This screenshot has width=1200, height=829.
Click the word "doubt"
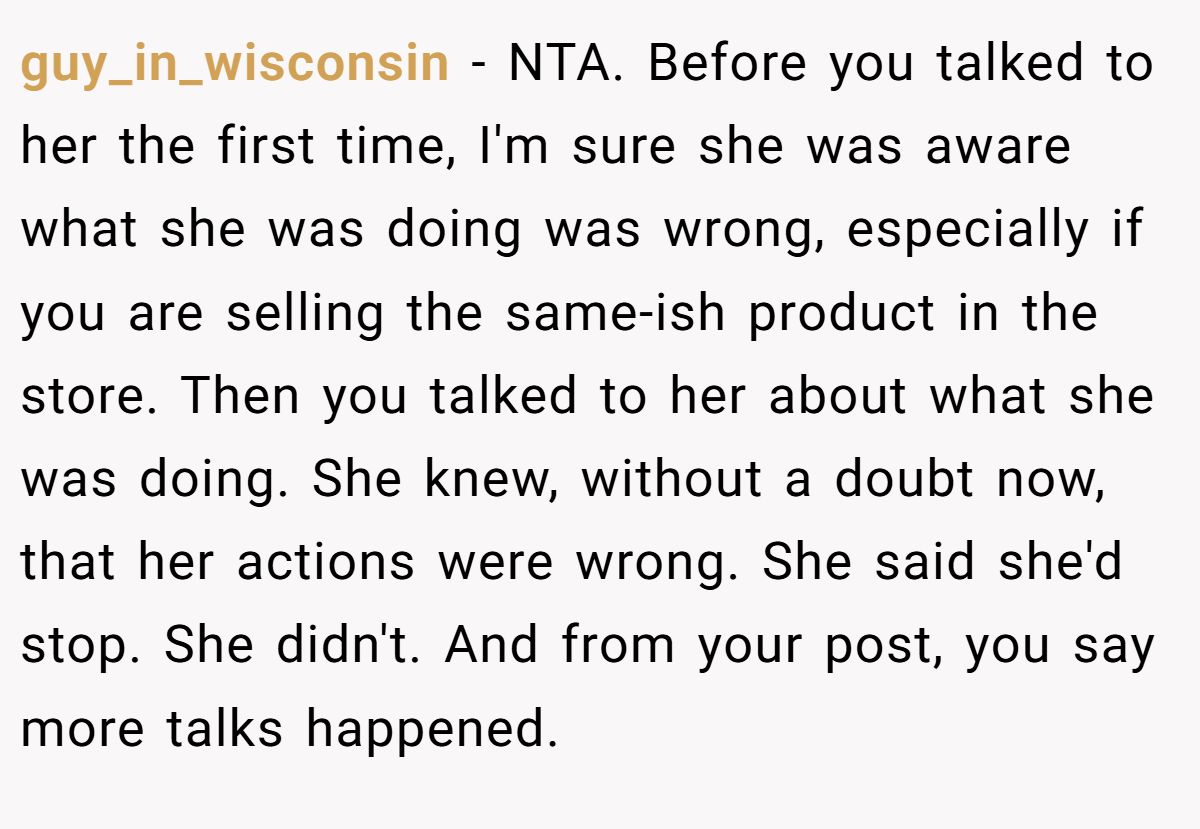[904, 480]
